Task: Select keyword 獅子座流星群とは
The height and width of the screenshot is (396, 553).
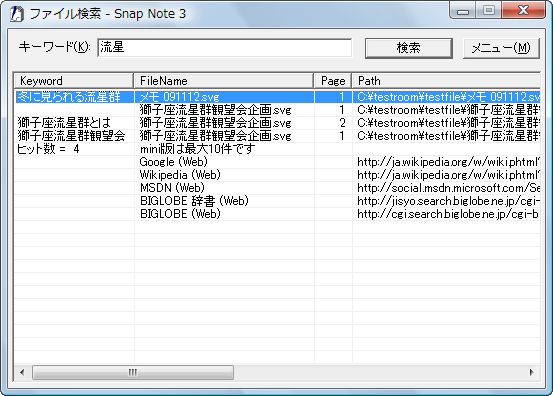Action: click(65, 123)
